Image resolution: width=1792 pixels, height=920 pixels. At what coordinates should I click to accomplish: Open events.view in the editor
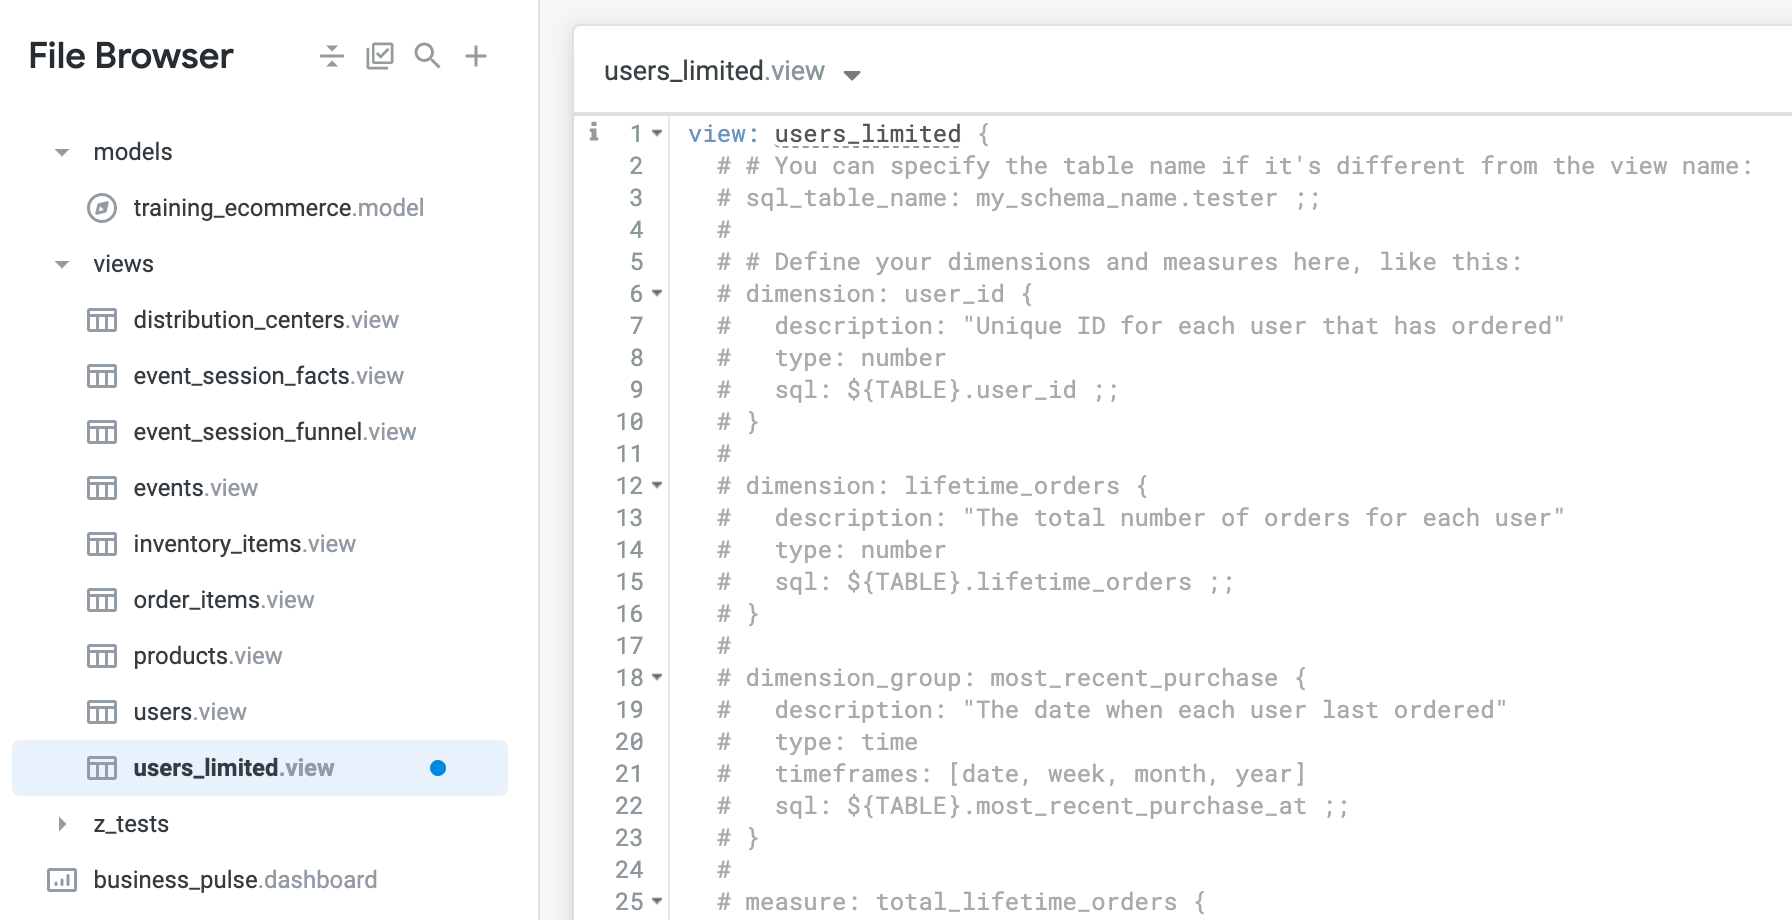pyautogui.click(x=196, y=488)
